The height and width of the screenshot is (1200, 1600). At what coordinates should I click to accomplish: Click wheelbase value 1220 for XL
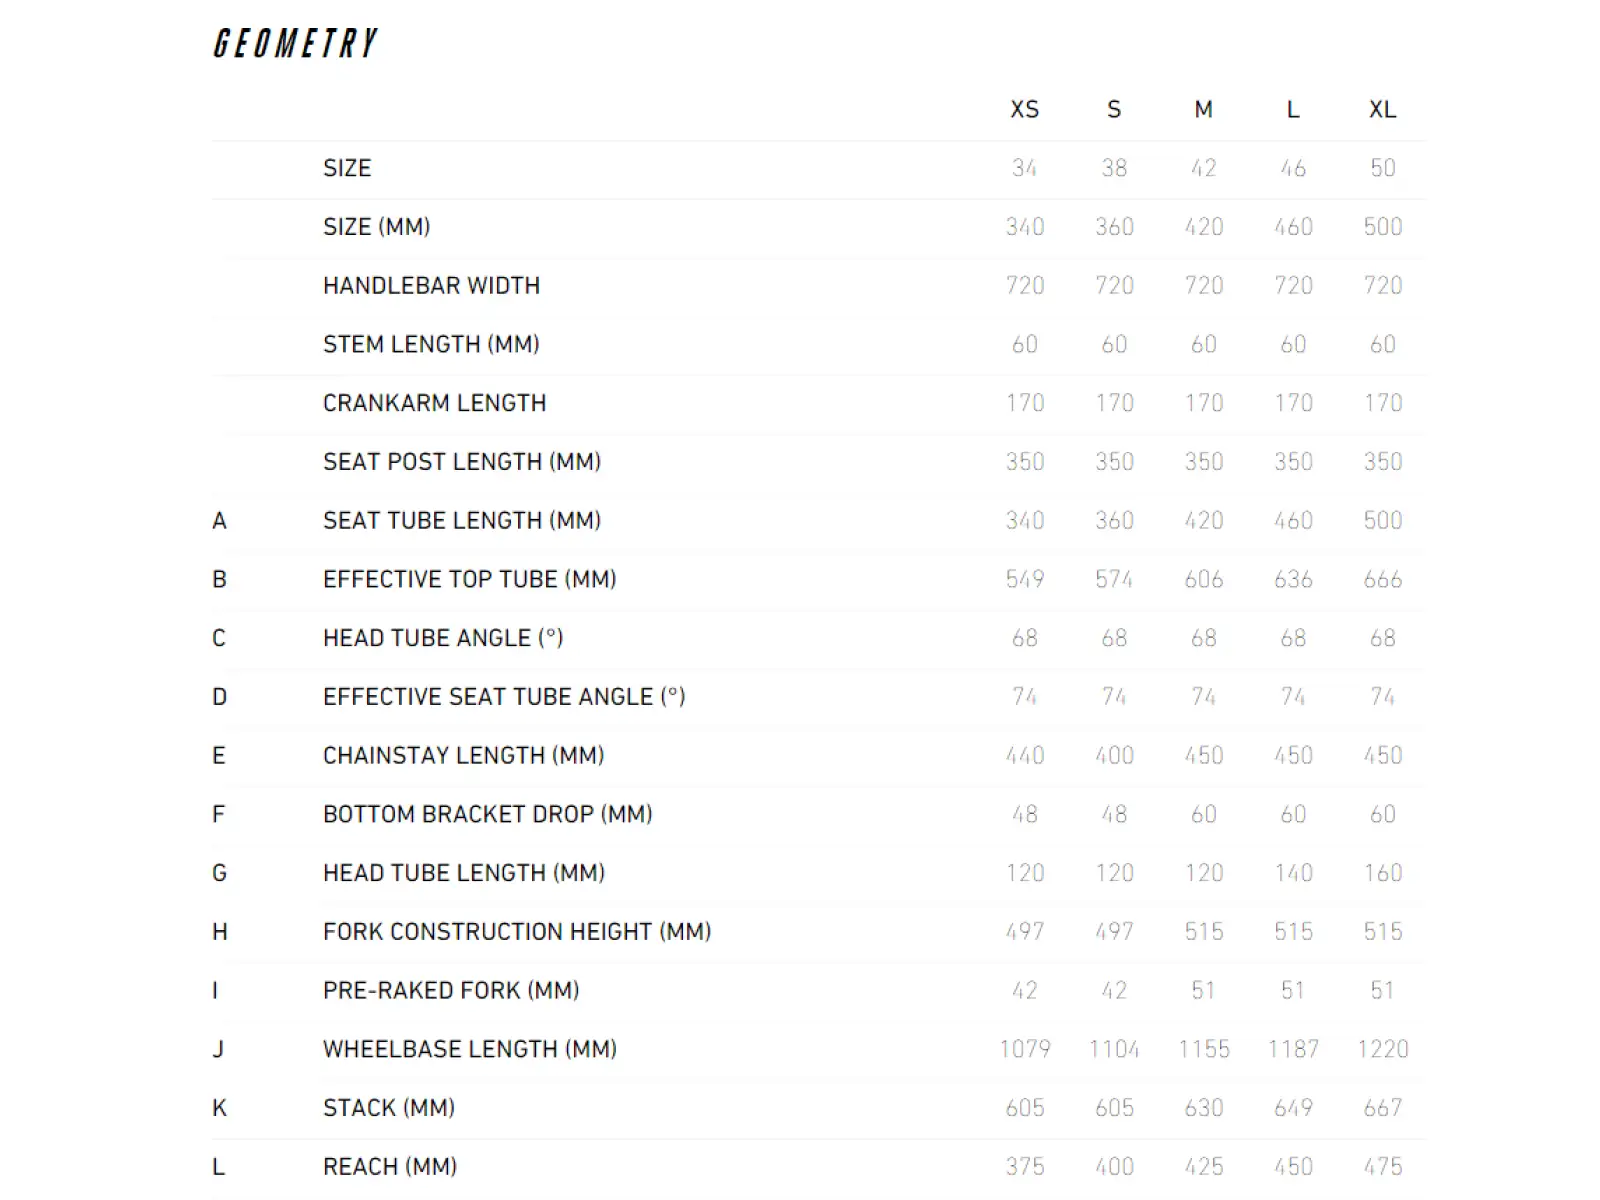pos(1382,1049)
